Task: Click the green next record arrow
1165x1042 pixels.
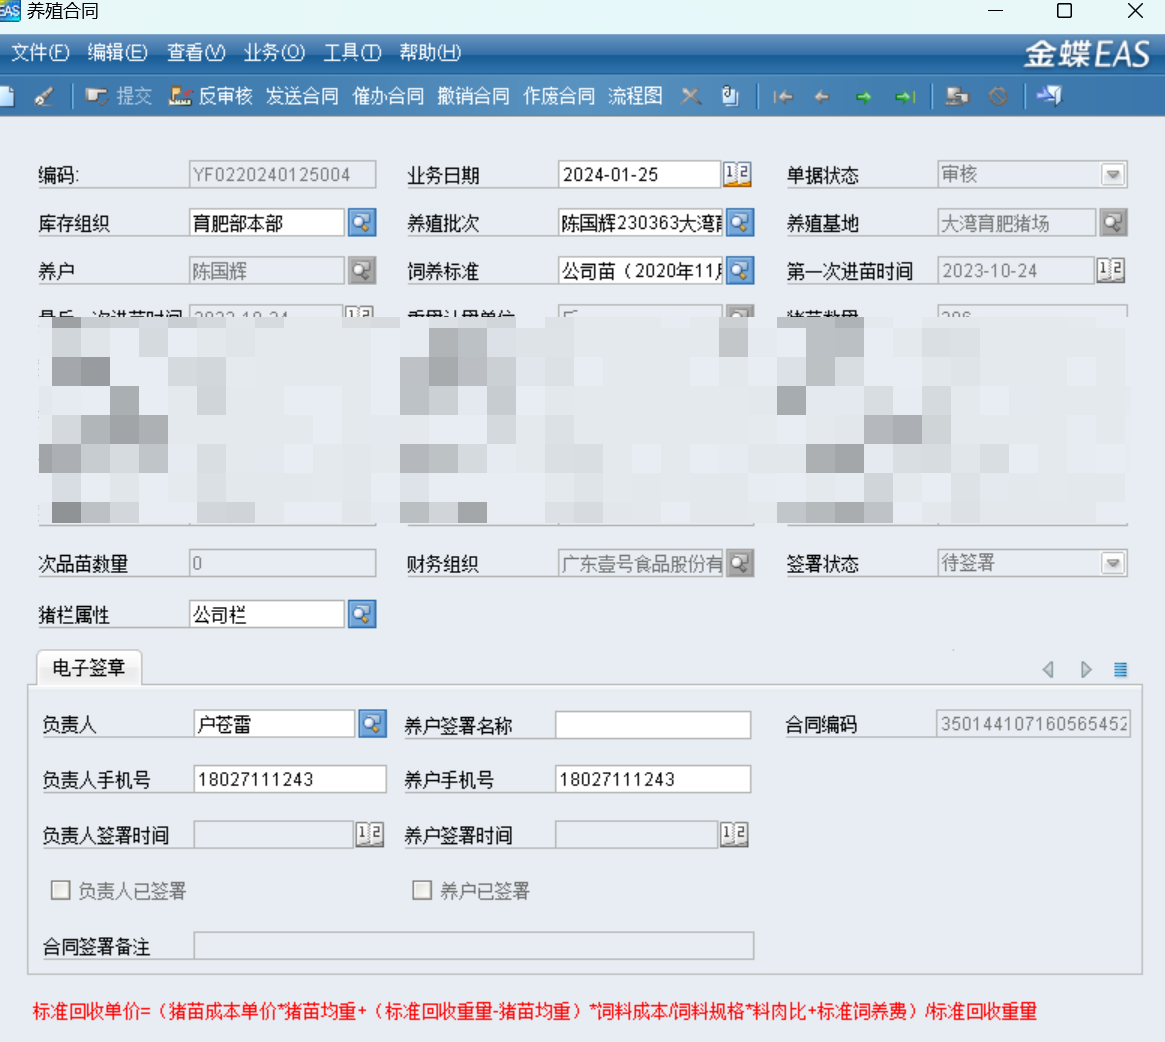Action: tap(863, 97)
